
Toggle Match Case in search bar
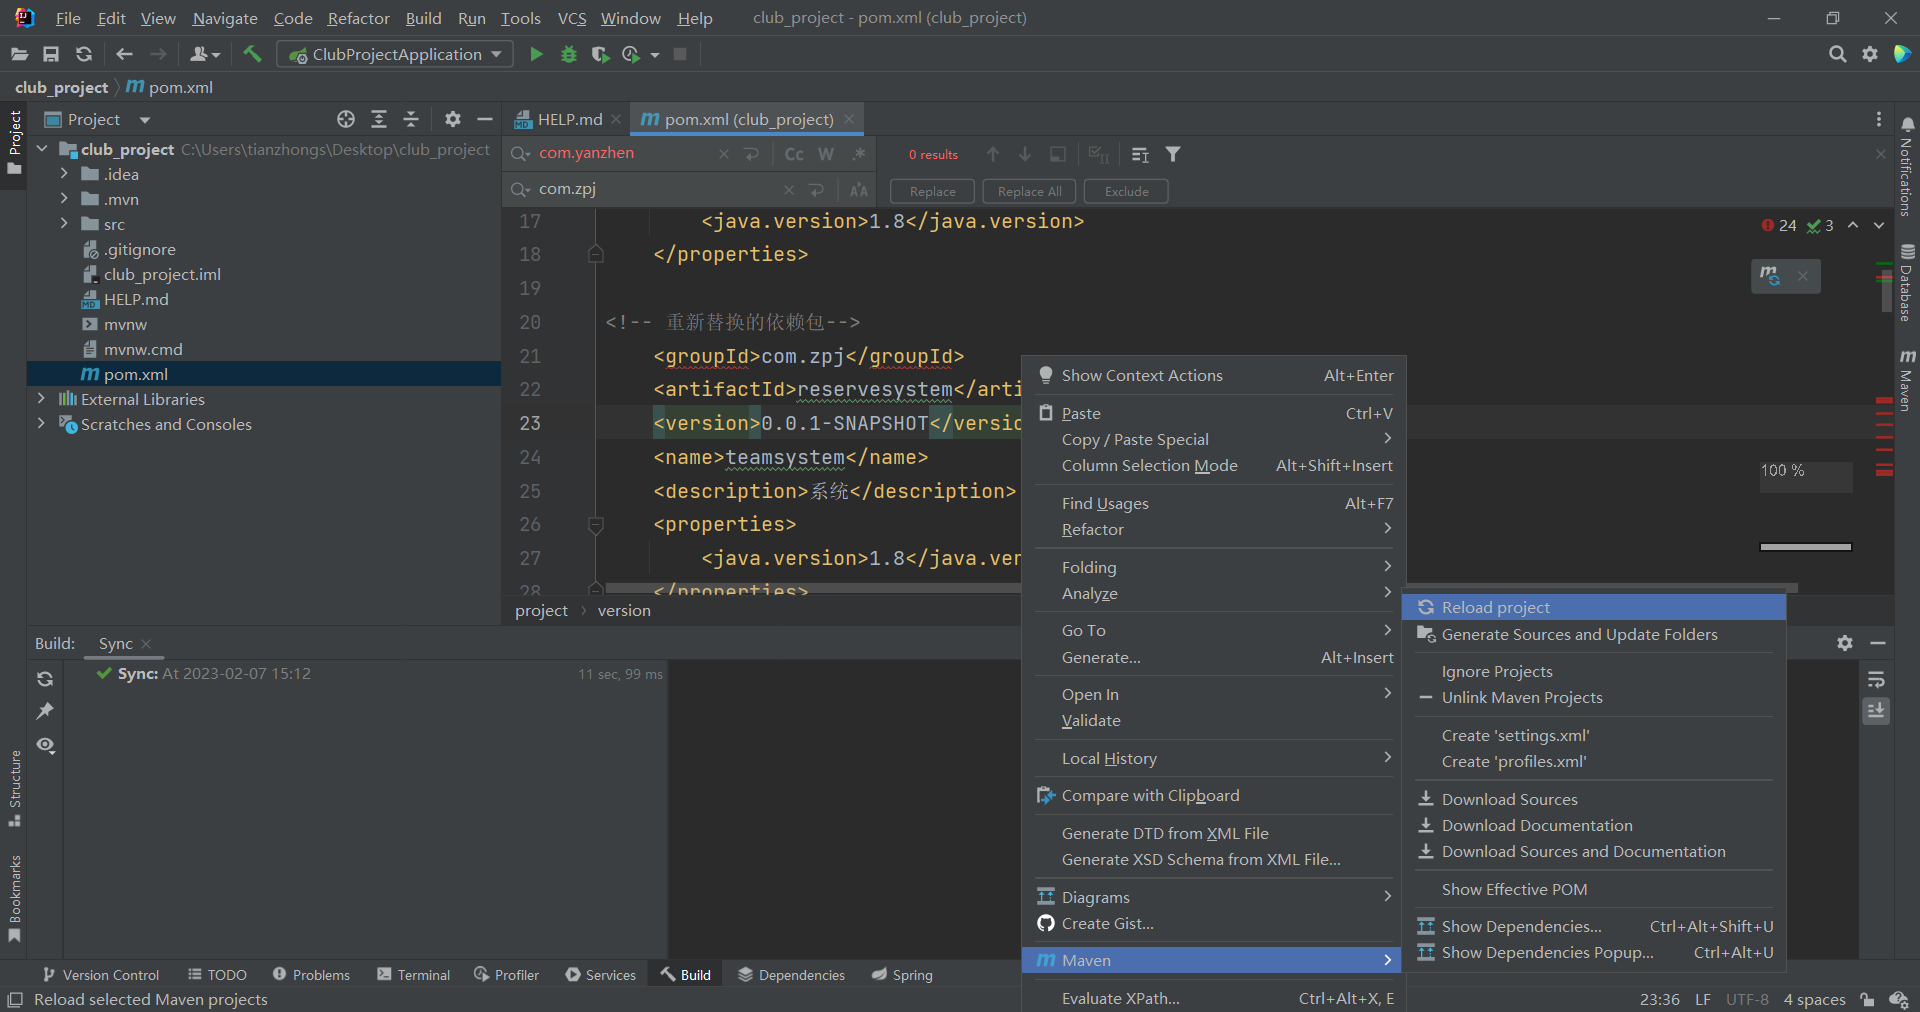794,154
